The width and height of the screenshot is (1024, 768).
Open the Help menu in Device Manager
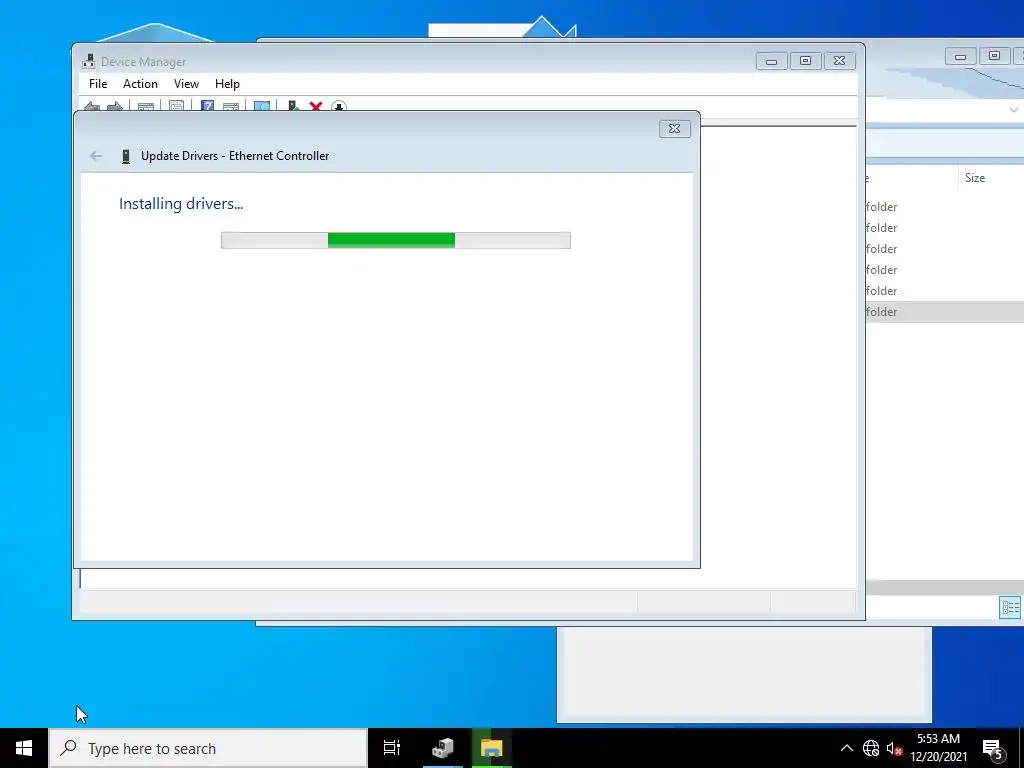coord(227,84)
